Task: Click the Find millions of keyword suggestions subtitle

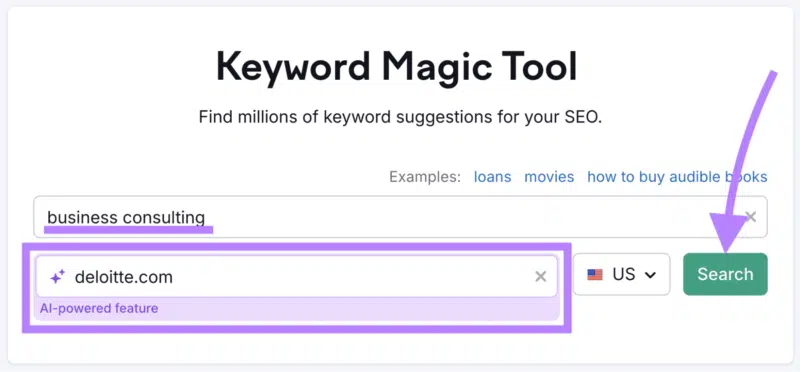Action: click(x=401, y=117)
